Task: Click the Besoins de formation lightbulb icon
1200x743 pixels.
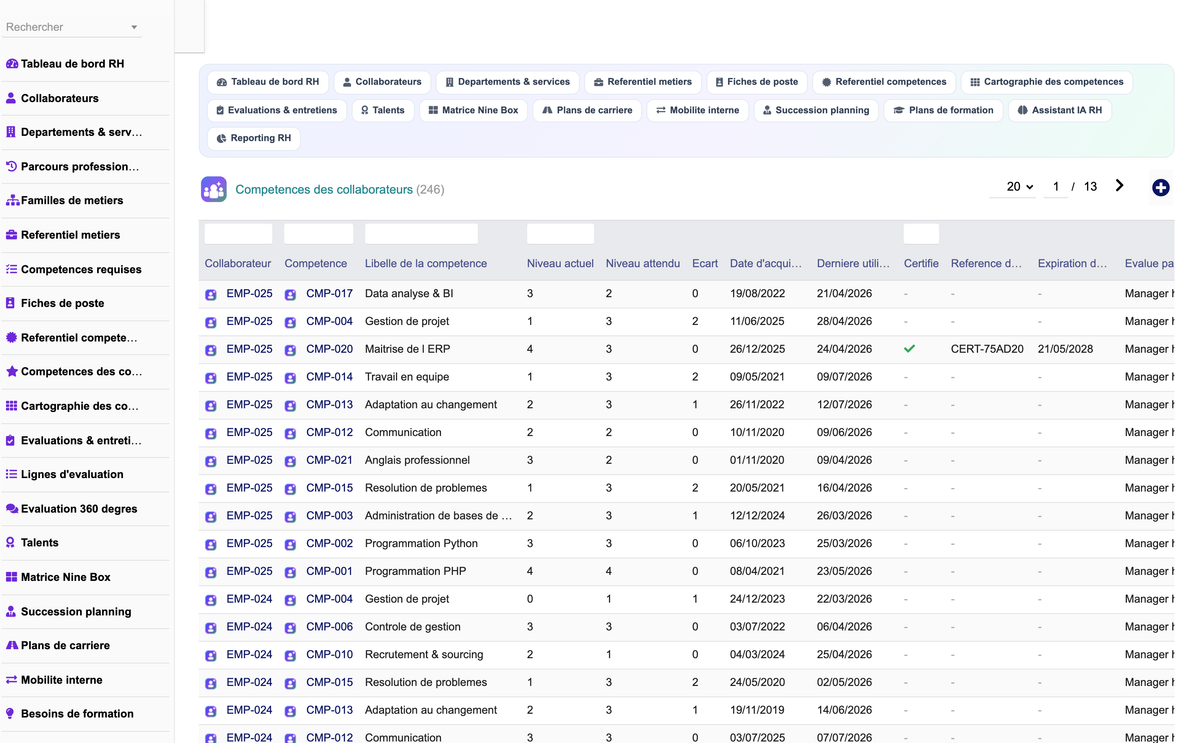Action: click(x=11, y=714)
